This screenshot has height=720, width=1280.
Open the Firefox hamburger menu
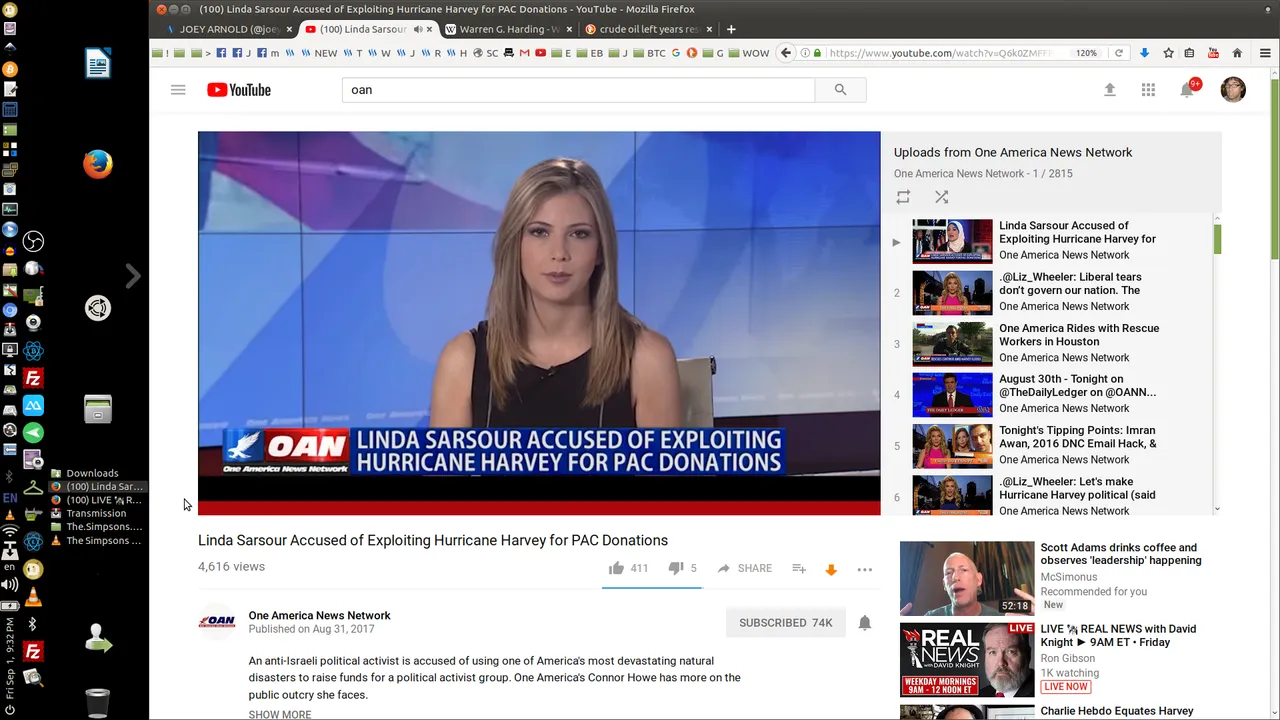pyautogui.click(x=1265, y=53)
